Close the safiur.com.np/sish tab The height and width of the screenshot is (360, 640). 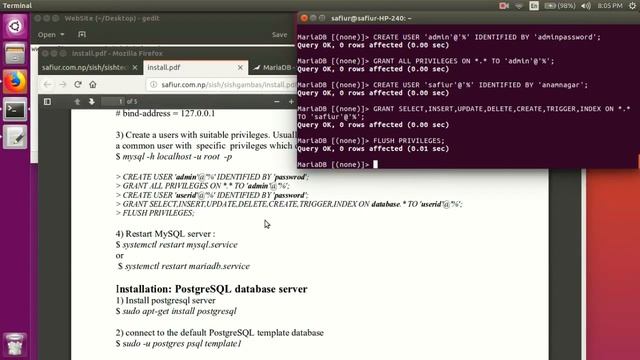click(x=135, y=67)
